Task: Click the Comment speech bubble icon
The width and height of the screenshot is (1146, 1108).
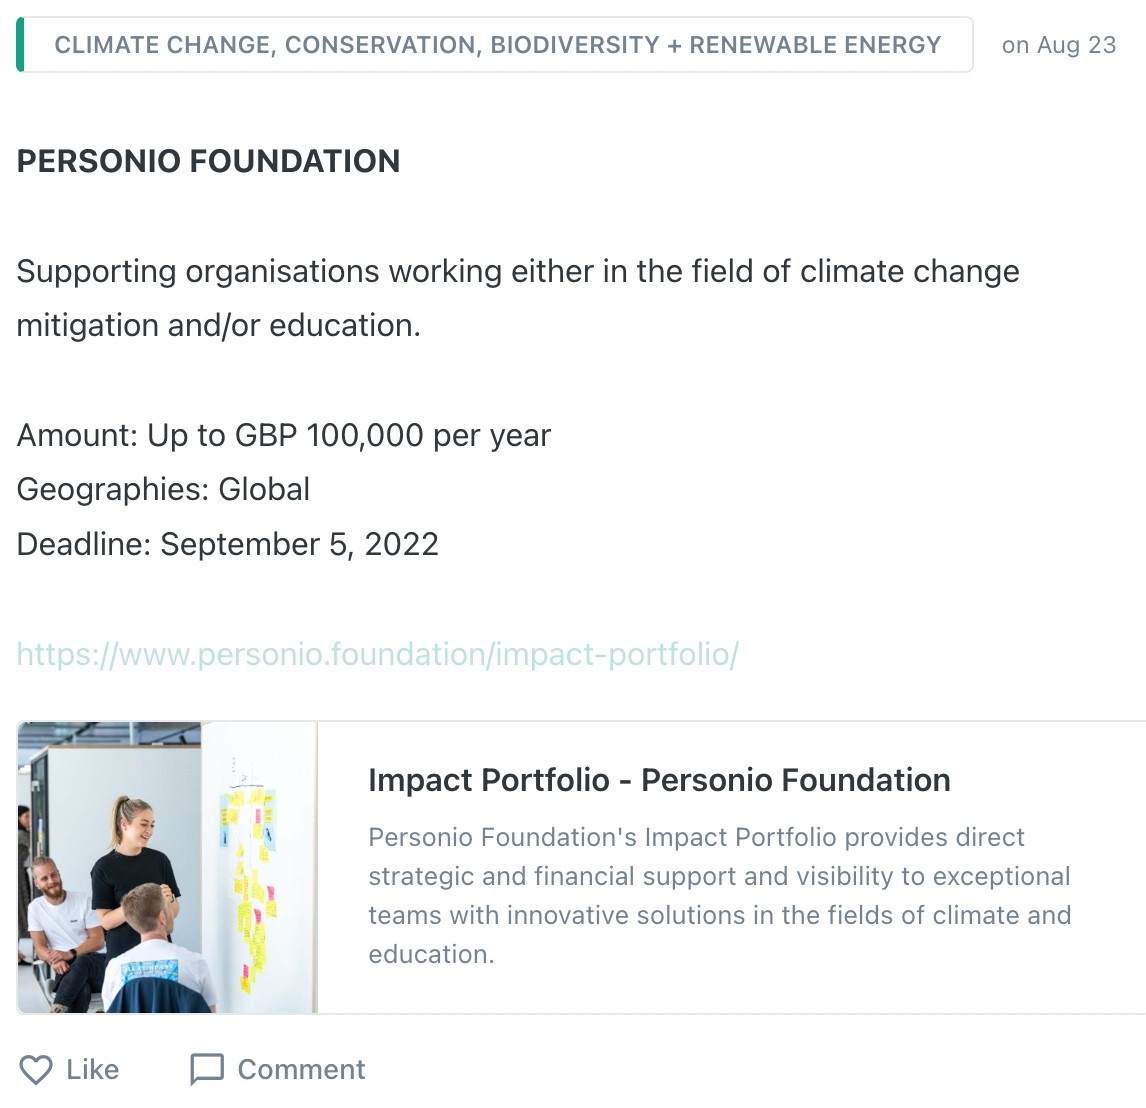Action: coord(207,1070)
